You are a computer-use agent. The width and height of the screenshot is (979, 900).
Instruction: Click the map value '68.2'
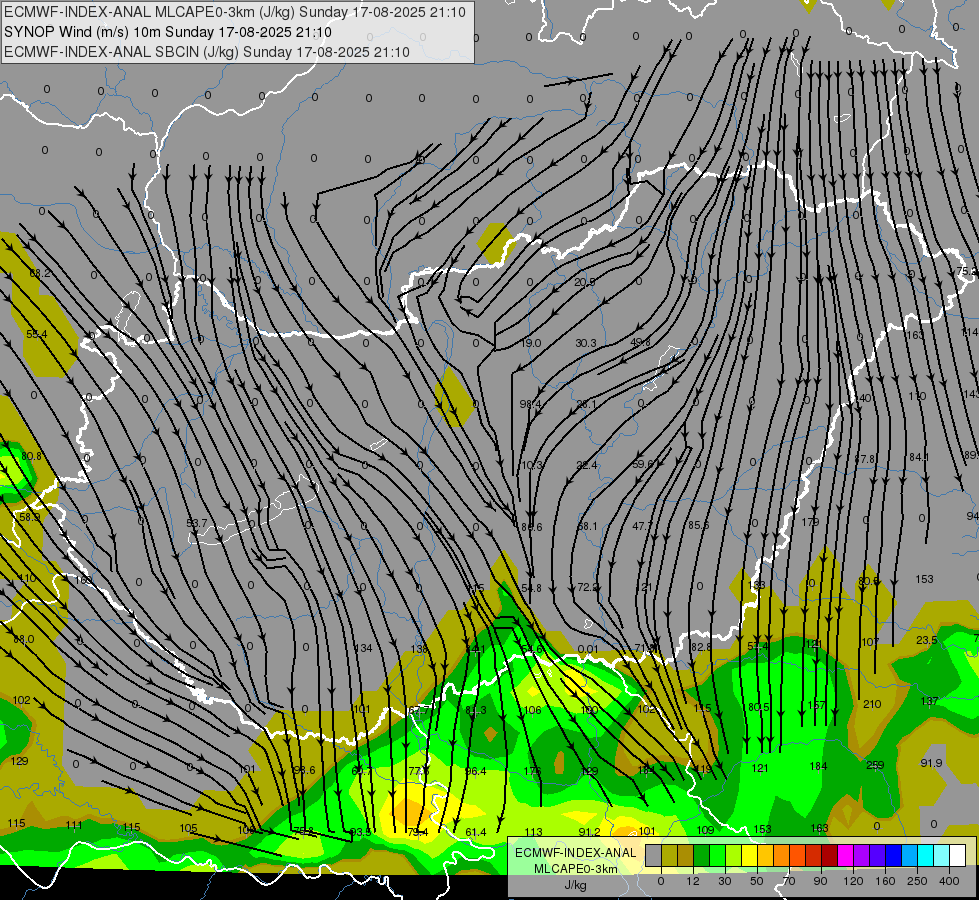pos(40,273)
